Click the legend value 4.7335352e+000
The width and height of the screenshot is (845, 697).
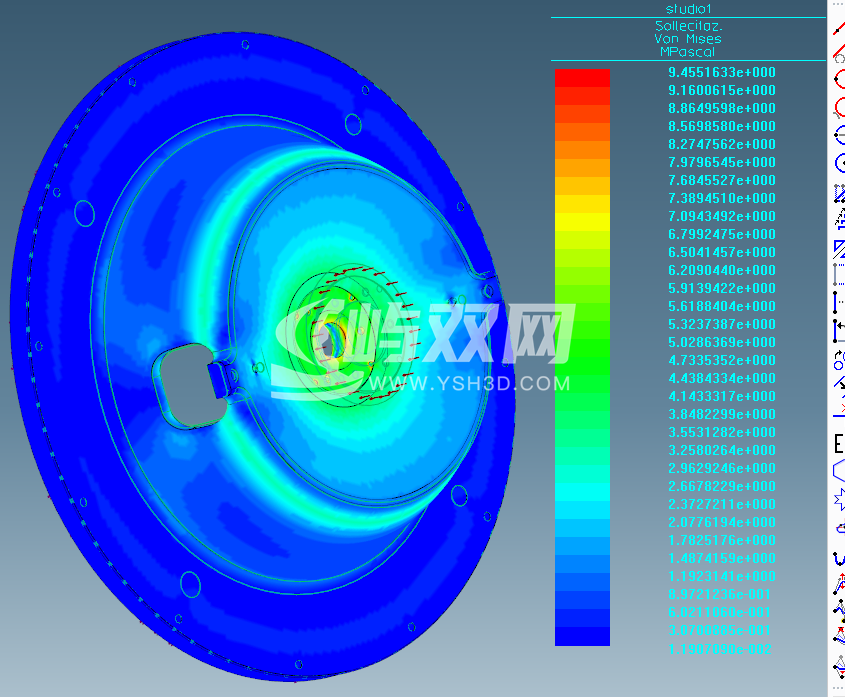[x=722, y=360]
